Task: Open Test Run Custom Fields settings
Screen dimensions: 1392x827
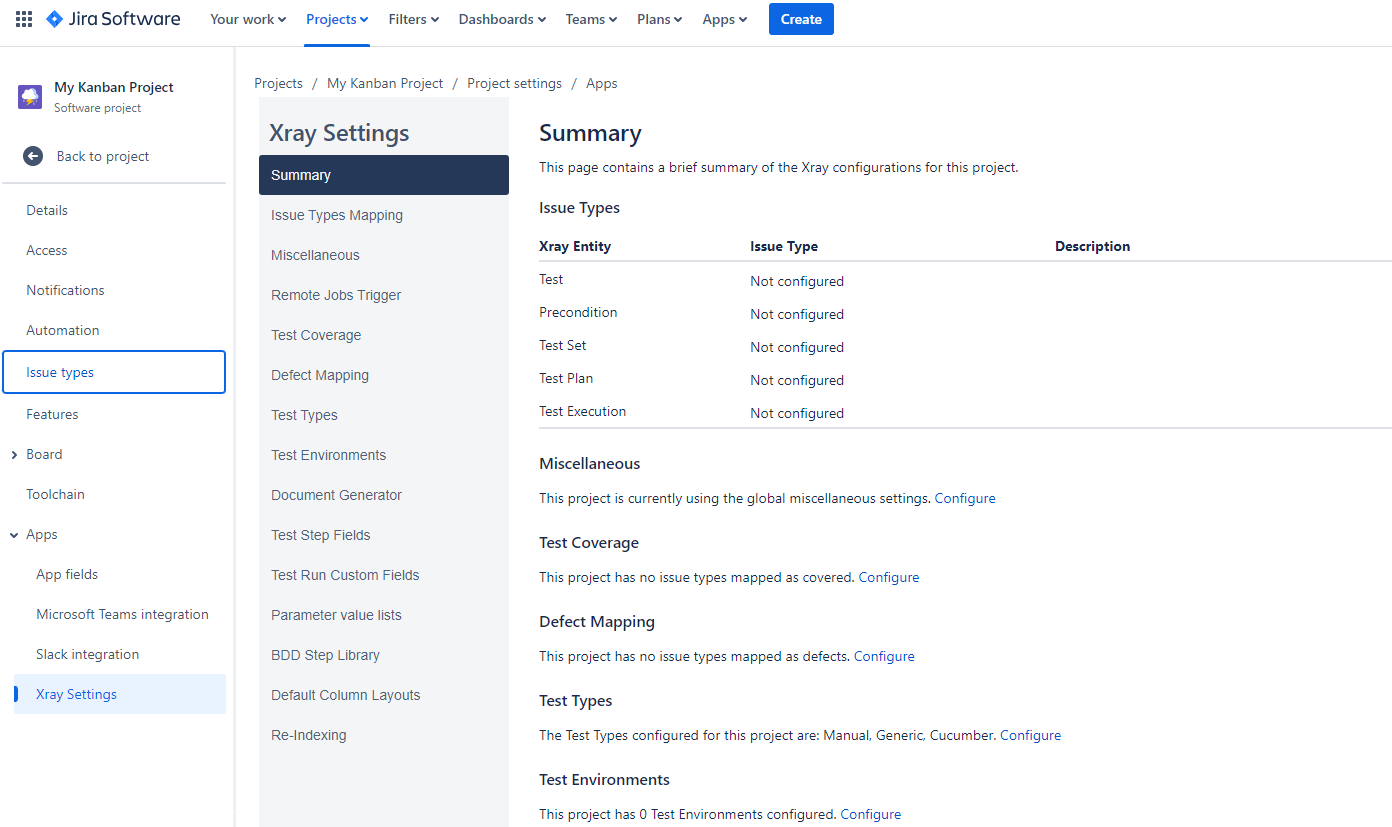Action: pyautogui.click(x=384, y=575)
